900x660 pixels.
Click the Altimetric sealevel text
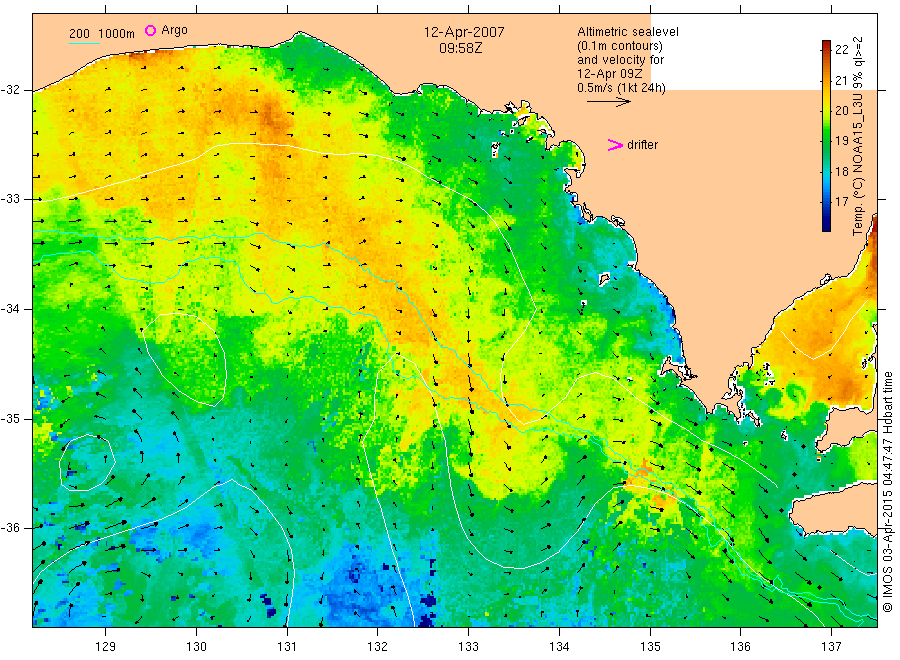(628, 32)
